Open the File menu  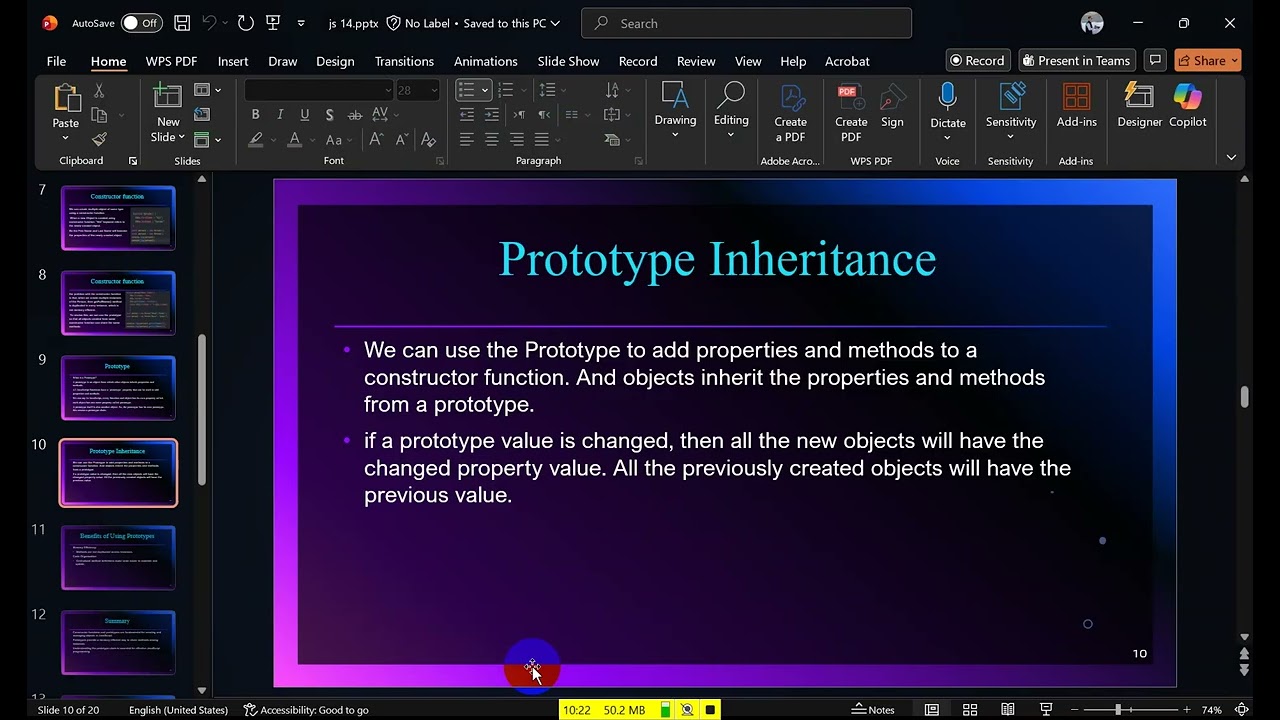tap(56, 61)
